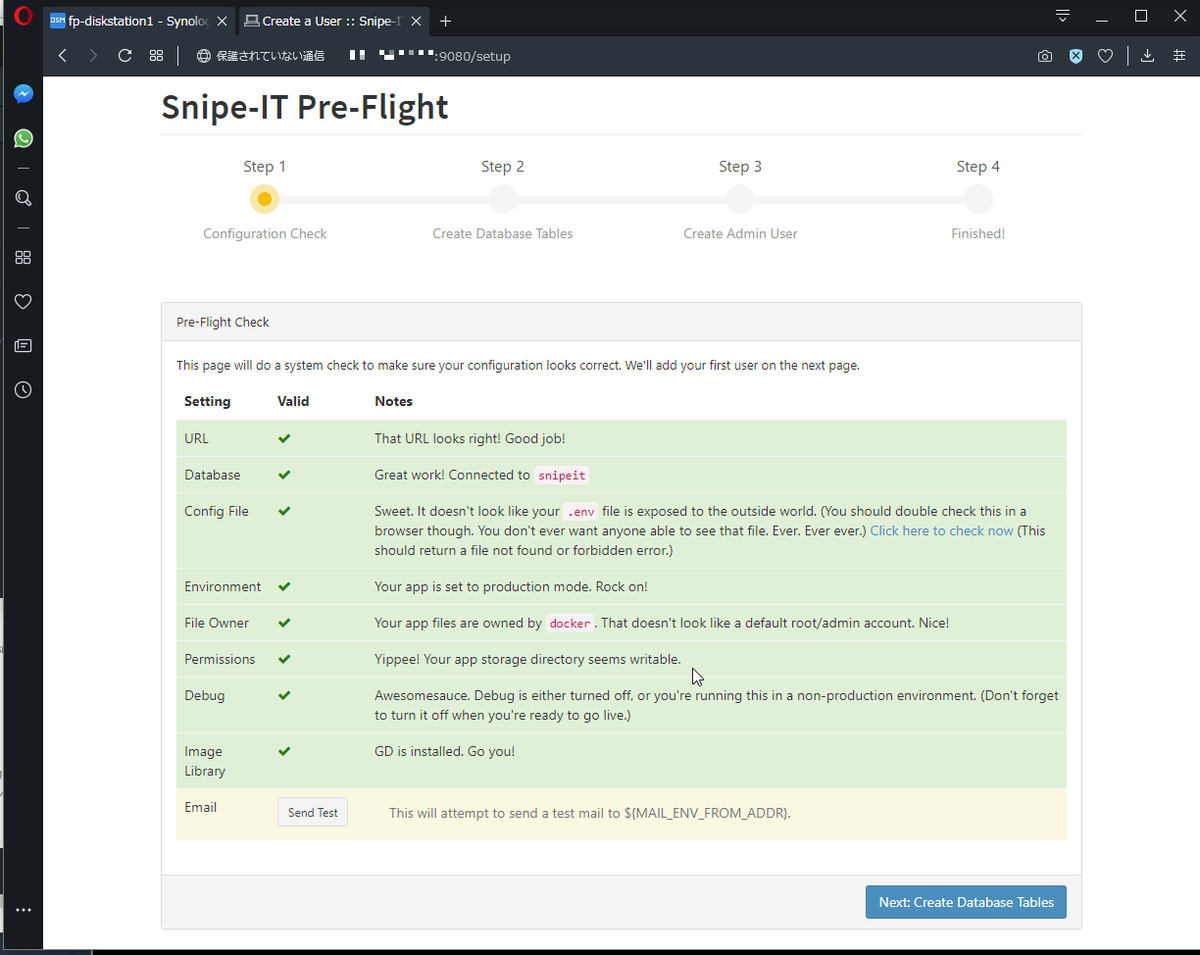Open the downloads icon
Viewport: 1200px width, 955px height.
tap(1148, 56)
